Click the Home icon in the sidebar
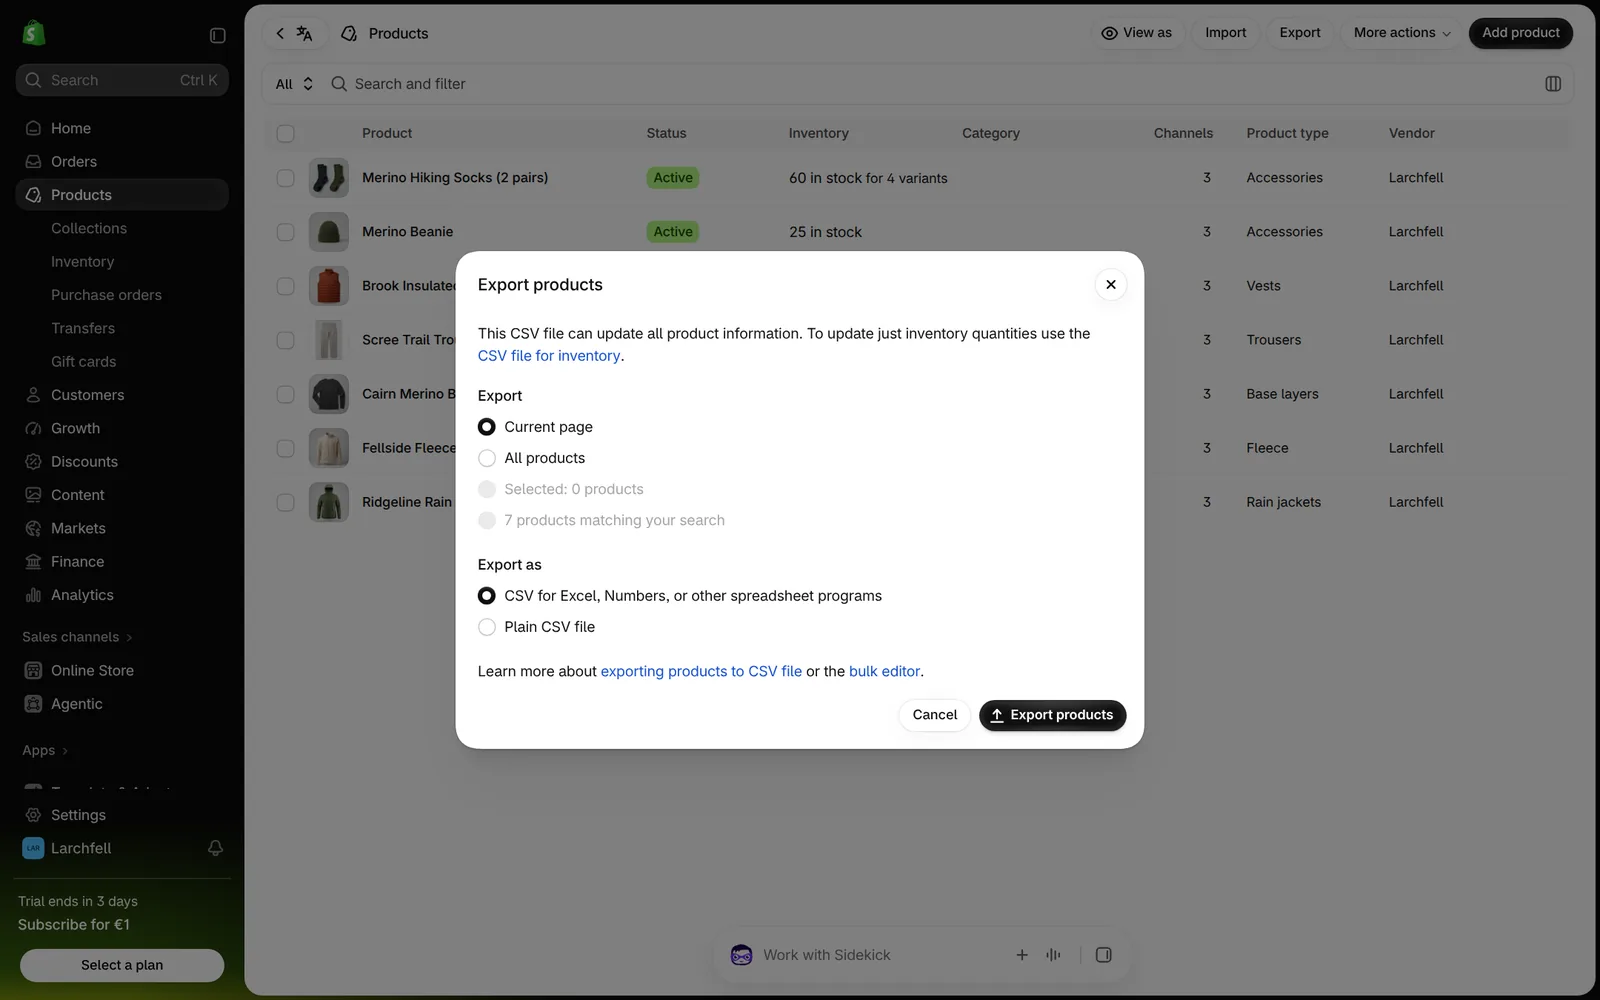Viewport: 1600px width, 1000px height. pyautogui.click(x=33, y=128)
